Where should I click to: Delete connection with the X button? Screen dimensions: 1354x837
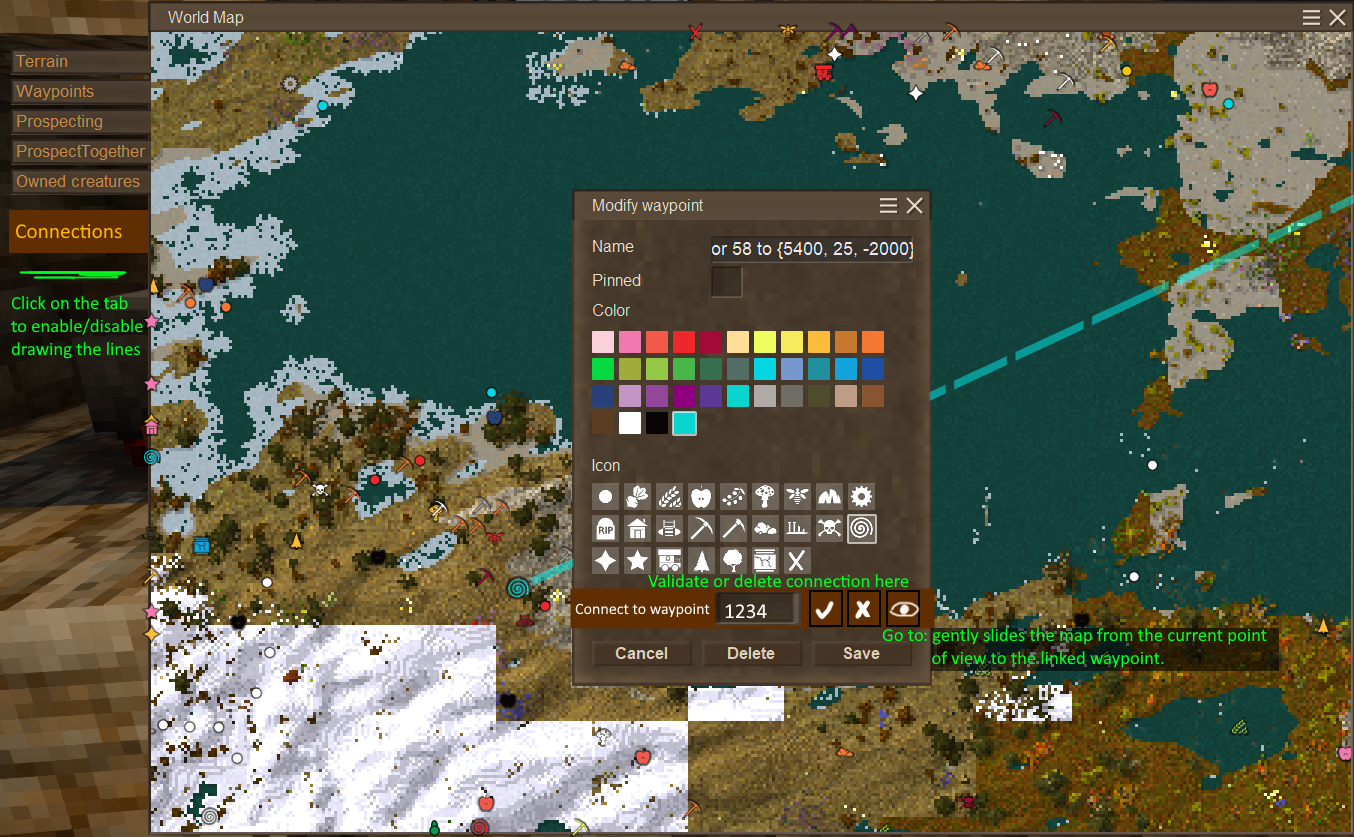coord(863,609)
